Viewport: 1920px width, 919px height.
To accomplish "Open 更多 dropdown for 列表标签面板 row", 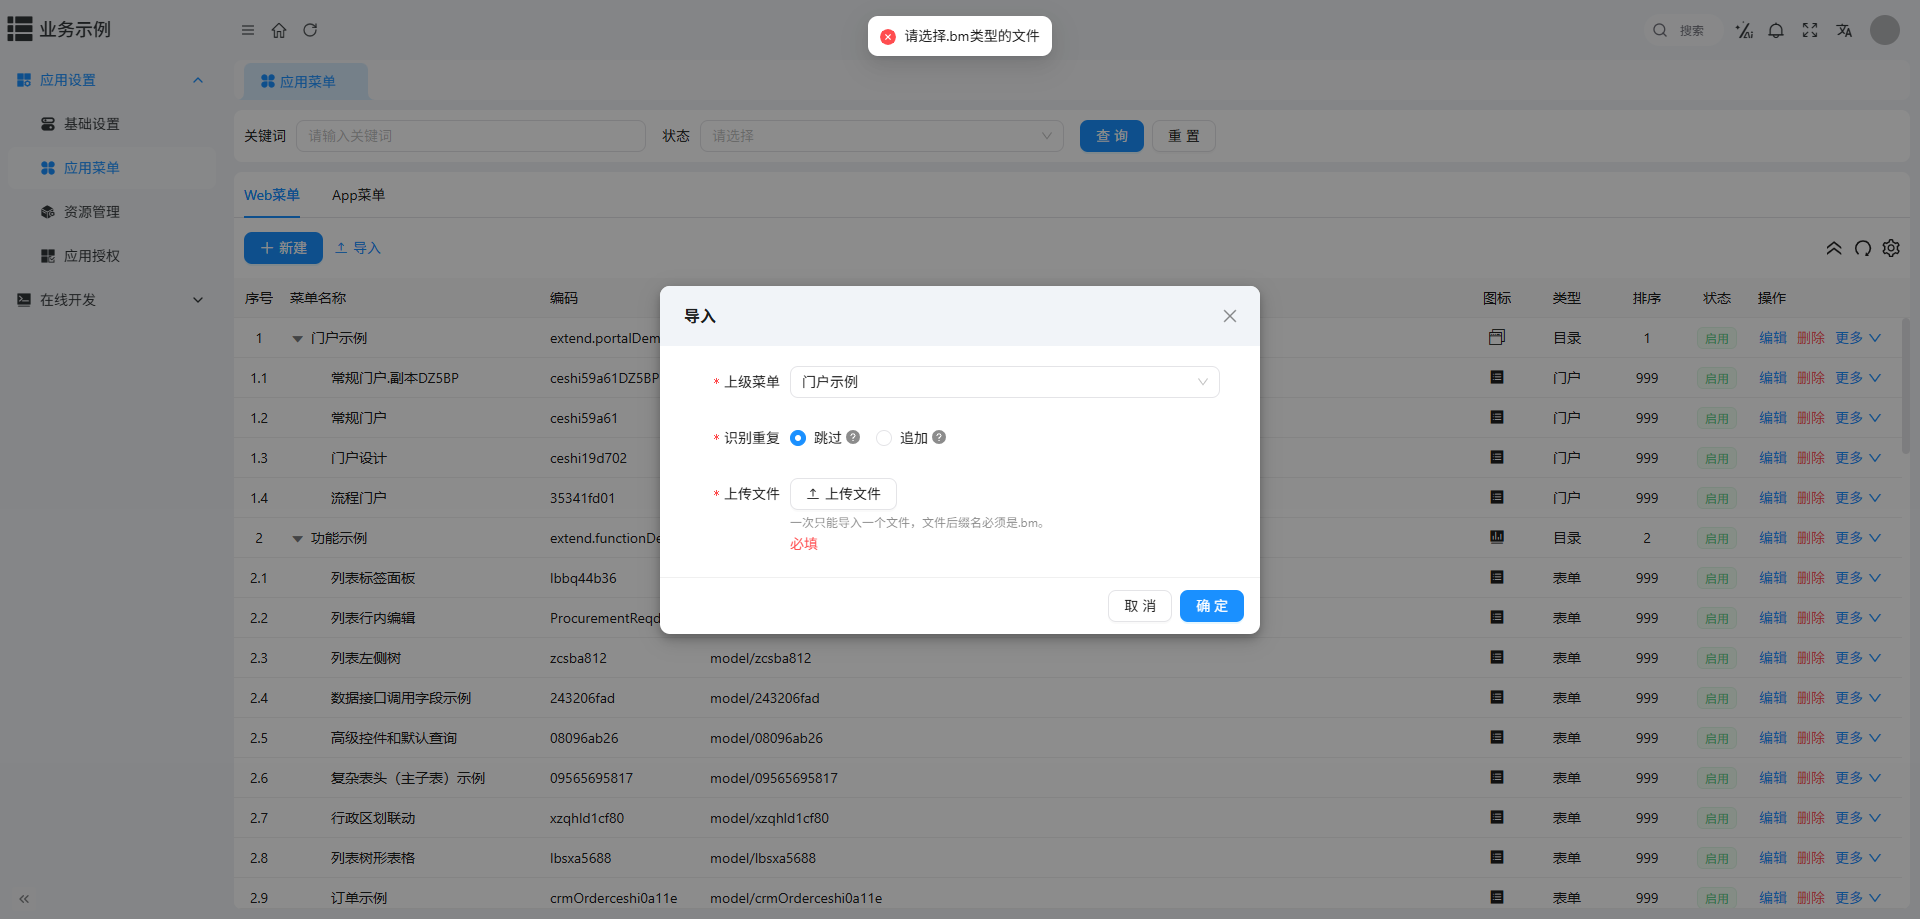I will (1858, 578).
